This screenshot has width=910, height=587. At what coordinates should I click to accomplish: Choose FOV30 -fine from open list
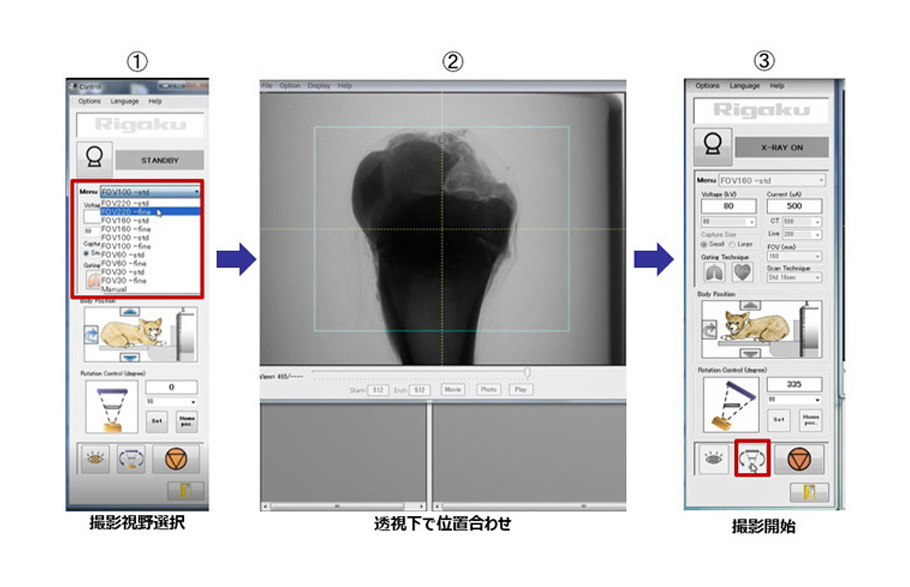(x=150, y=280)
